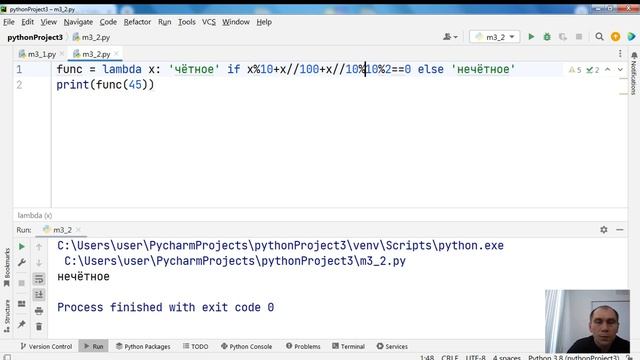
Task: Open the user account dropdown in the toolbar
Action: click(x=450, y=37)
